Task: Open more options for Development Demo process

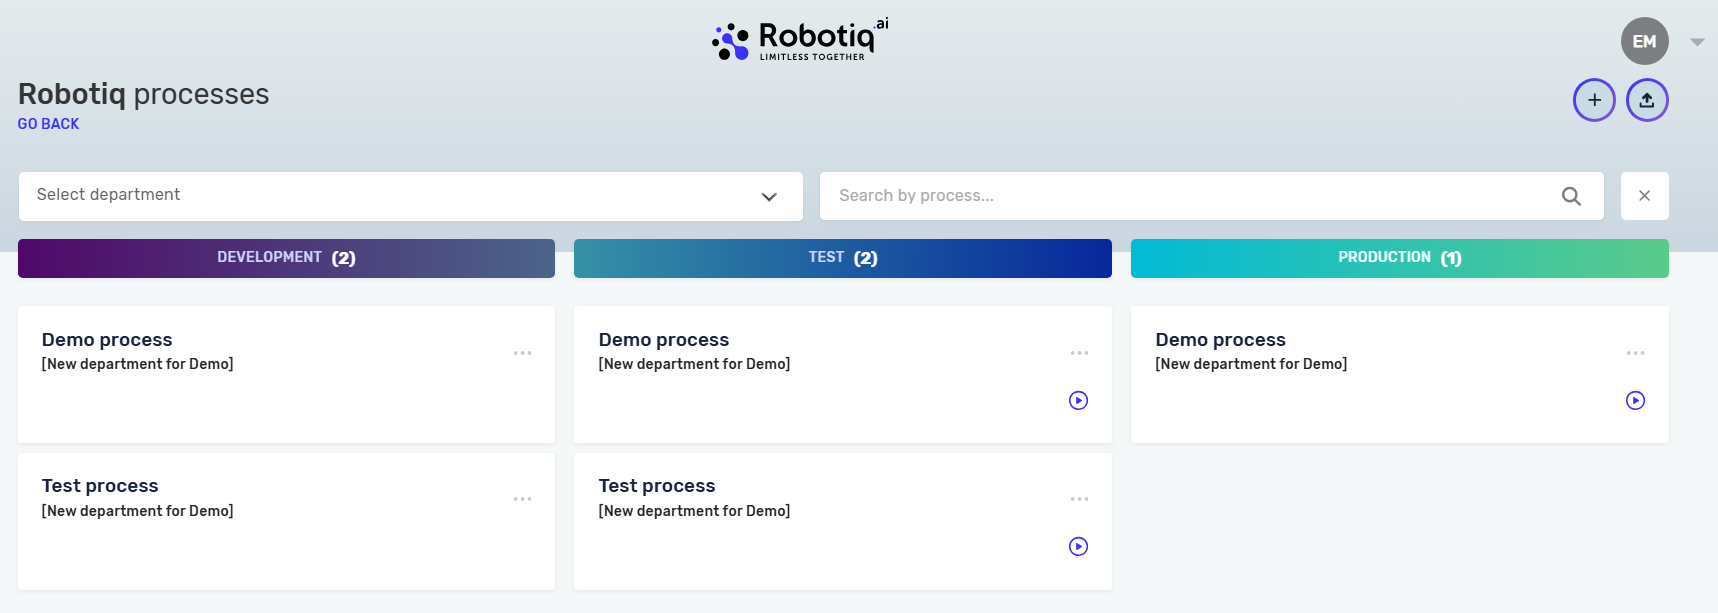Action: (x=522, y=353)
